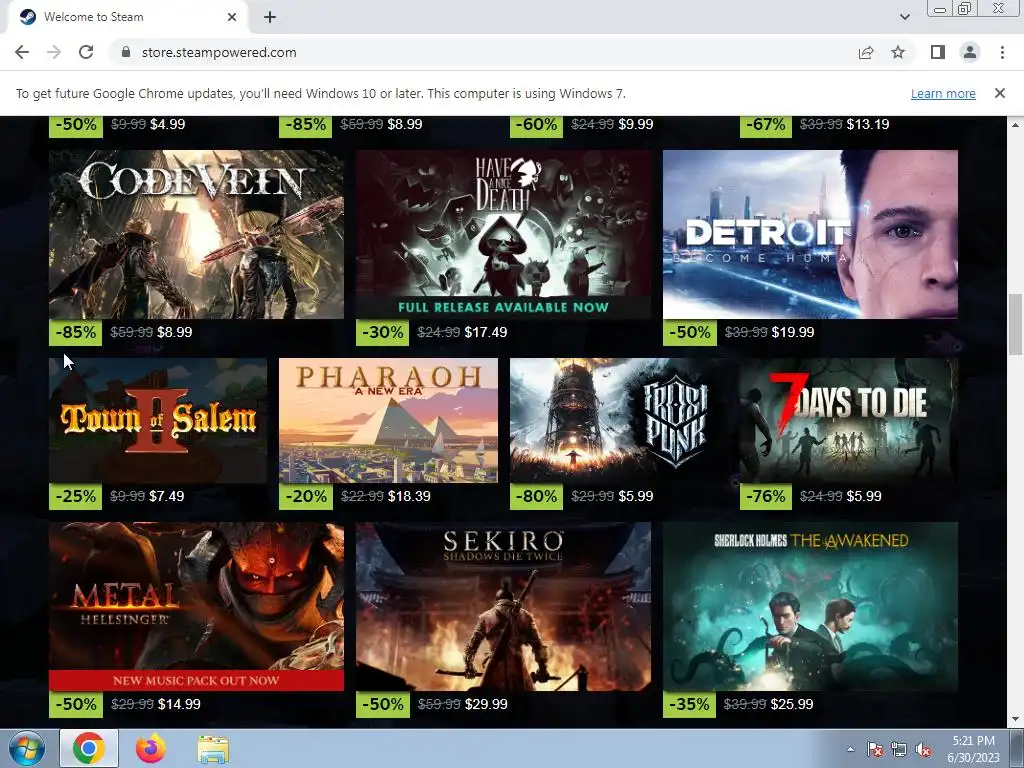
Task: Share this page icon in address bar
Action: (x=866, y=52)
